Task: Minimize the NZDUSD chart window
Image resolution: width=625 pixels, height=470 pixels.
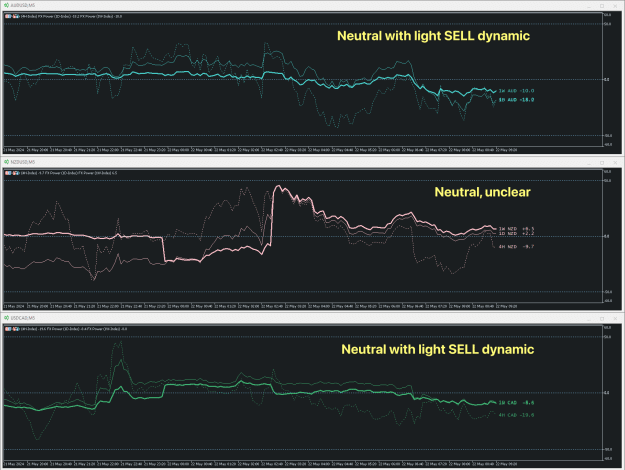Action: tap(589, 163)
